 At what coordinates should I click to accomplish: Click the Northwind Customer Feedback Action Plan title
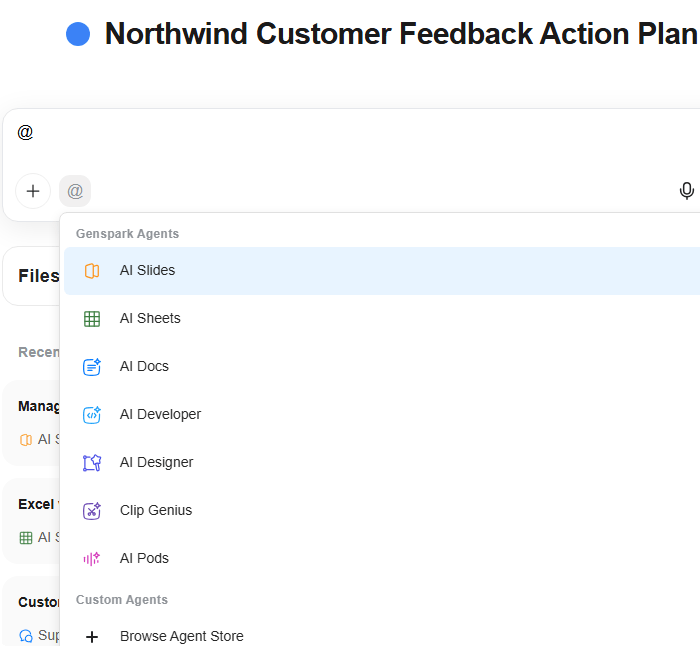point(401,34)
